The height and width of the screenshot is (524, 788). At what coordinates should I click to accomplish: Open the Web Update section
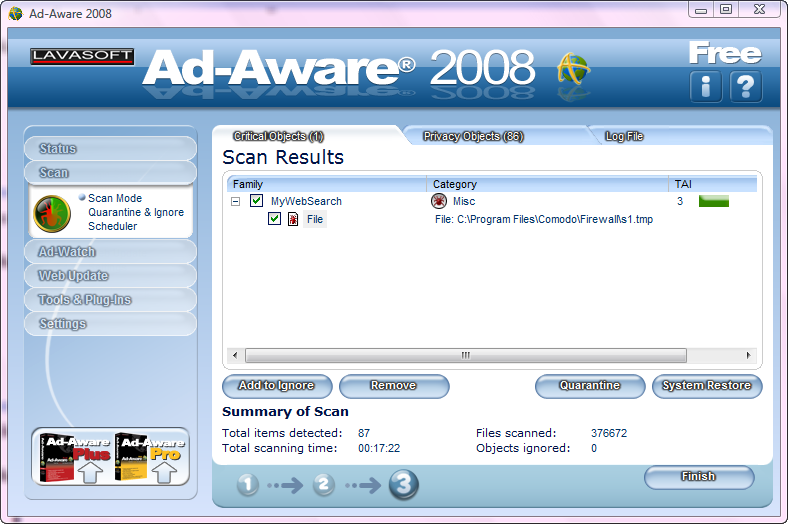point(110,276)
